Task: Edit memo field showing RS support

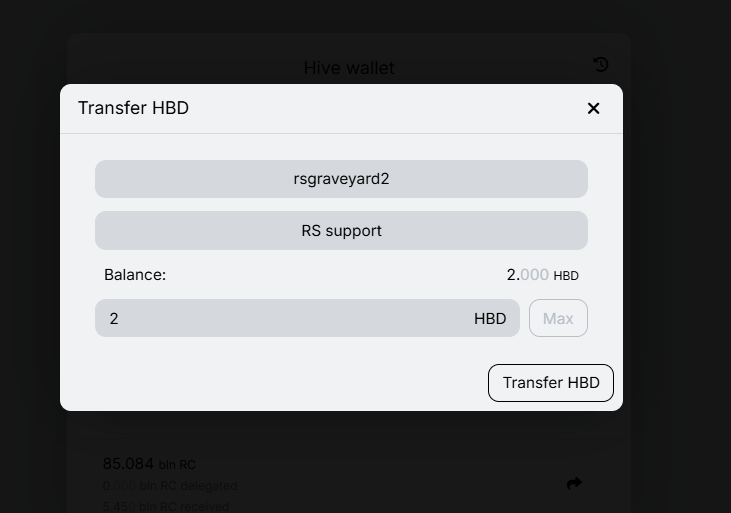Action: (341, 230)
